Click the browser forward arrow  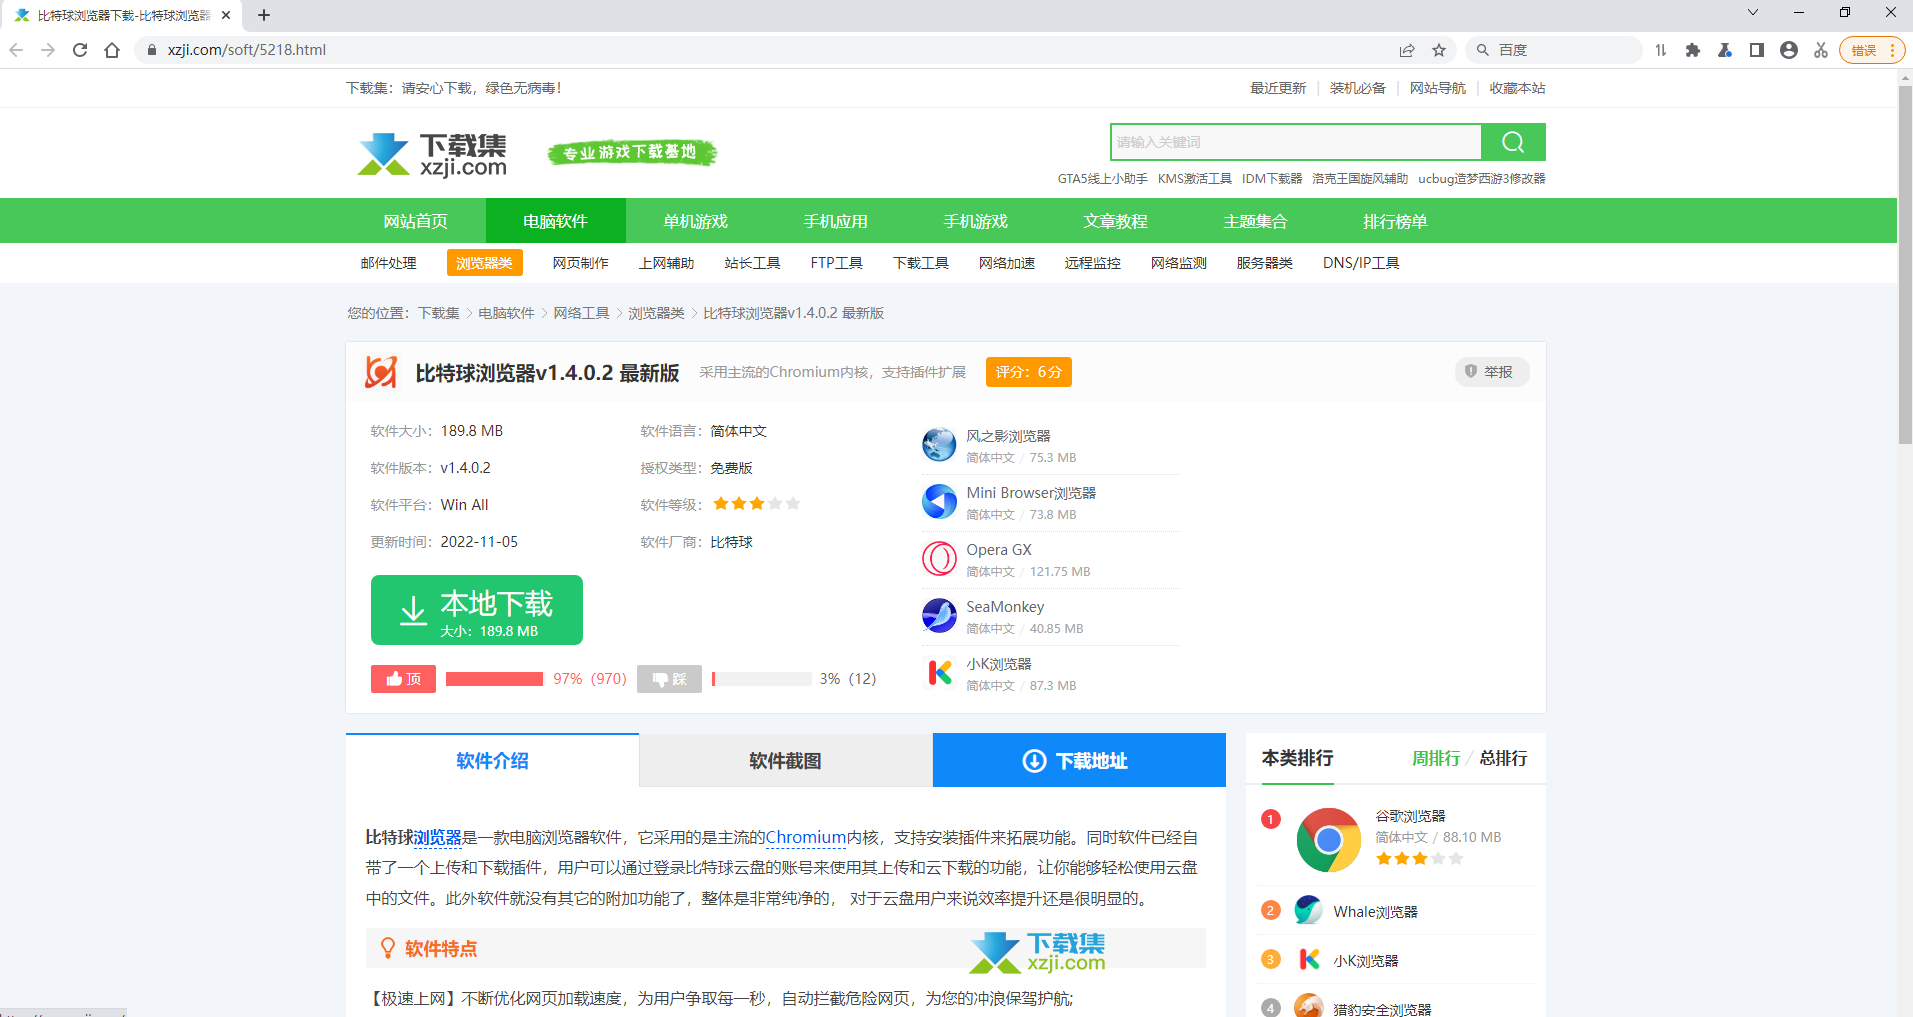(x=48, y=50)
